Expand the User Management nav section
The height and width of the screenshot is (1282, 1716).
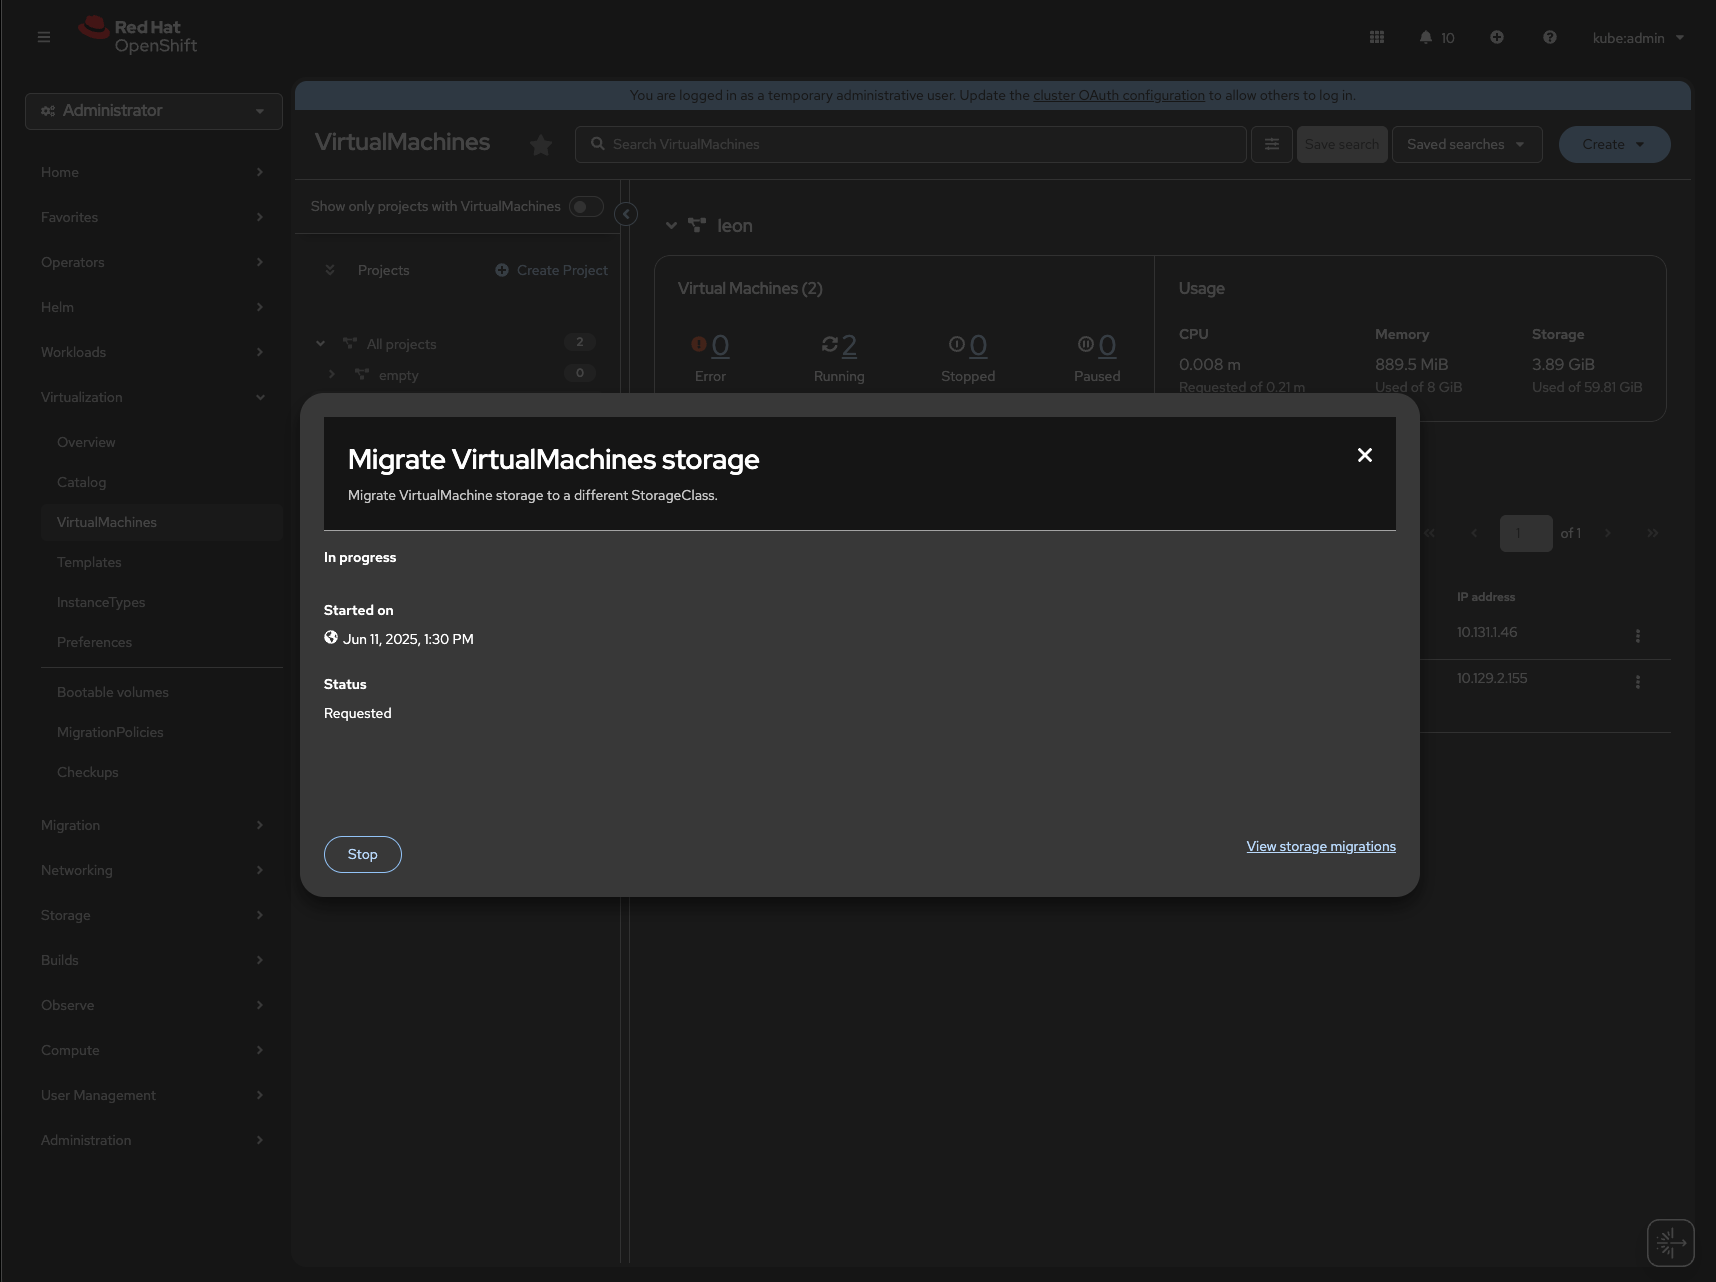tap(154, 1095)
